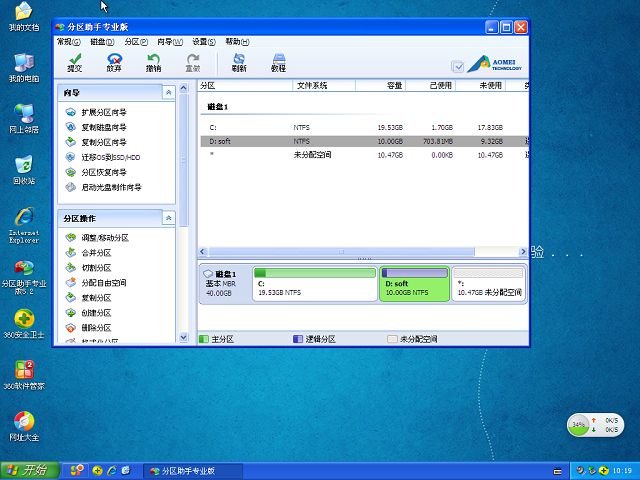Choose 调整/移动分区 operation
640x480 pixels.
click(97, 238)
